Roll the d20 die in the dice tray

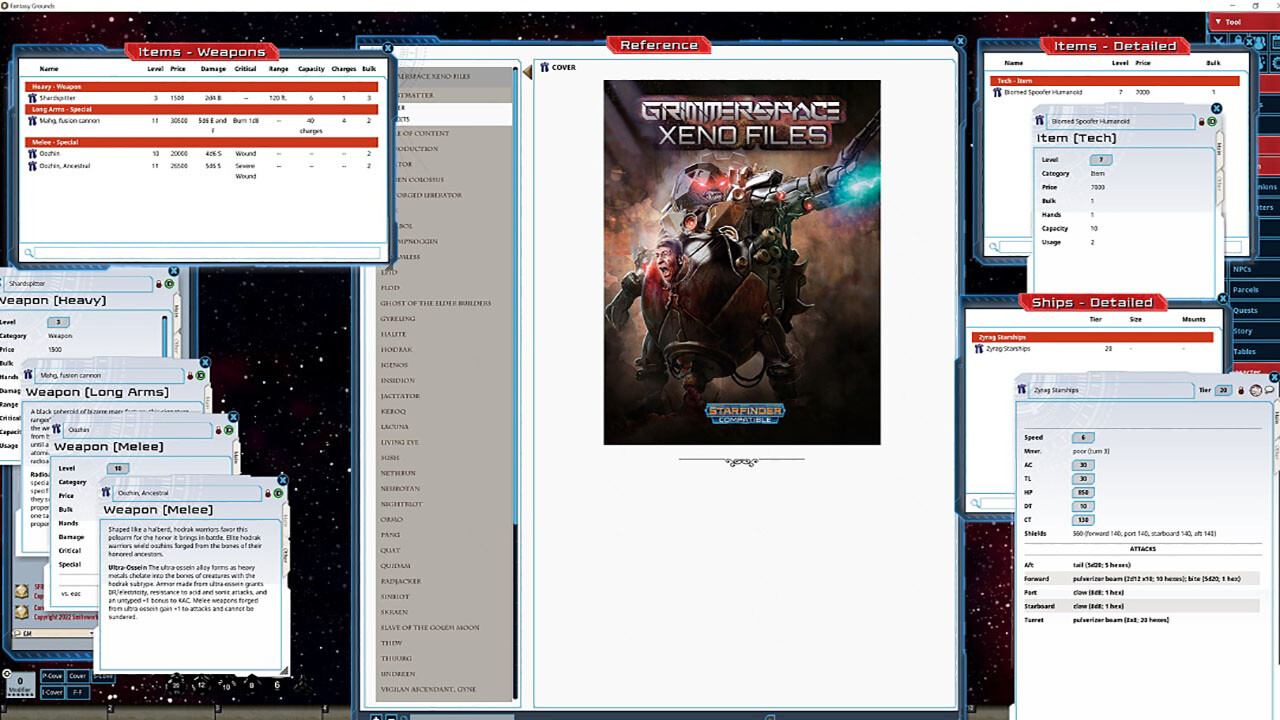click(x=176, y=684)
